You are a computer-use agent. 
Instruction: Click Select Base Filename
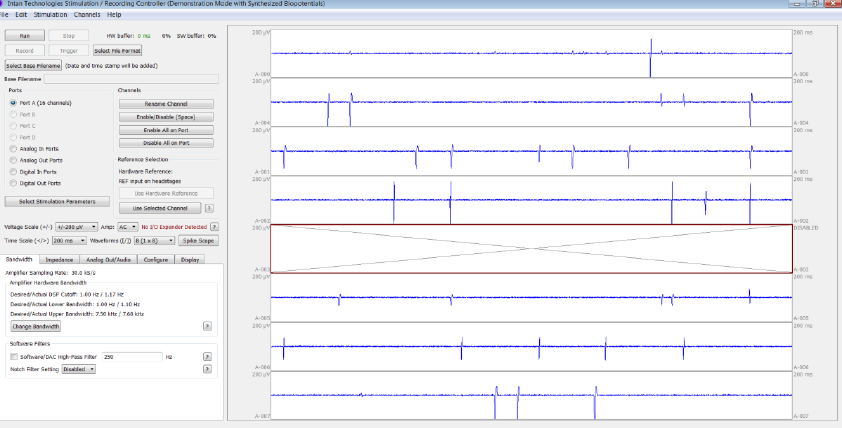click(33, 66)
